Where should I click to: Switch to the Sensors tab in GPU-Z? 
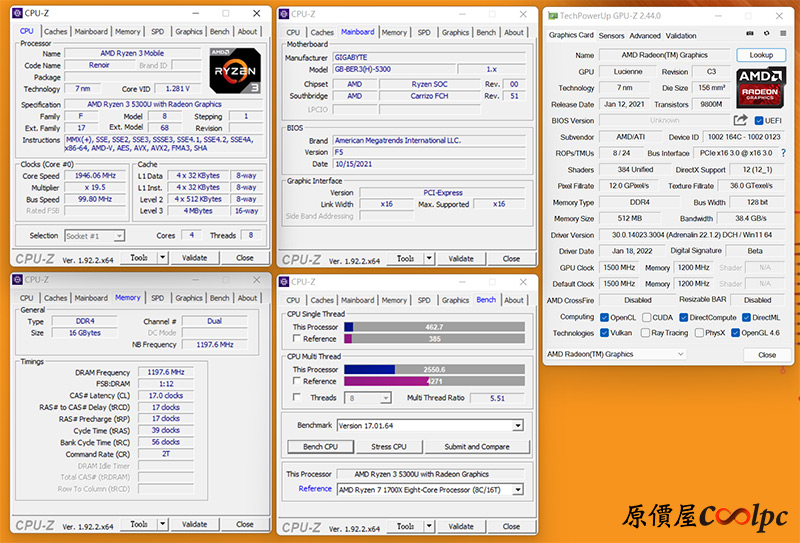pos(611,36)
